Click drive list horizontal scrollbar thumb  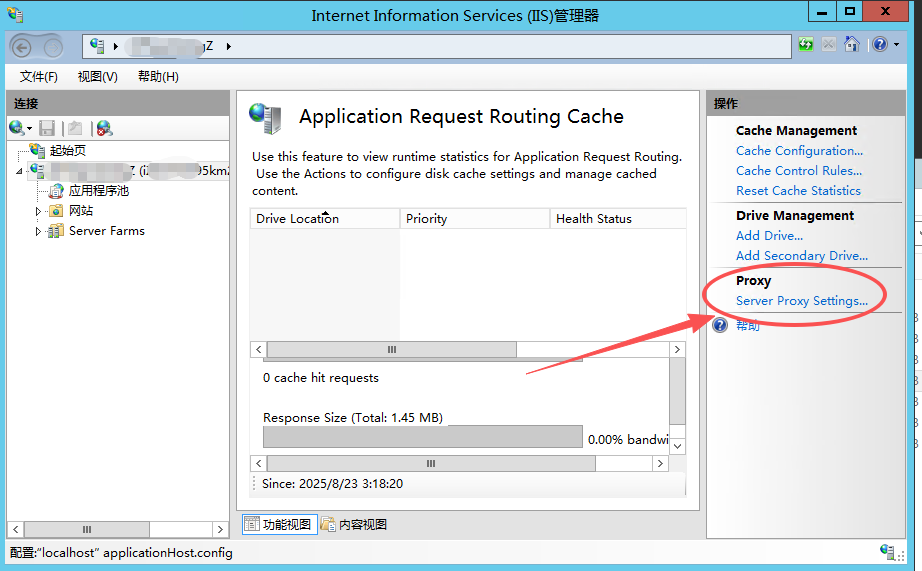(392, 349)
